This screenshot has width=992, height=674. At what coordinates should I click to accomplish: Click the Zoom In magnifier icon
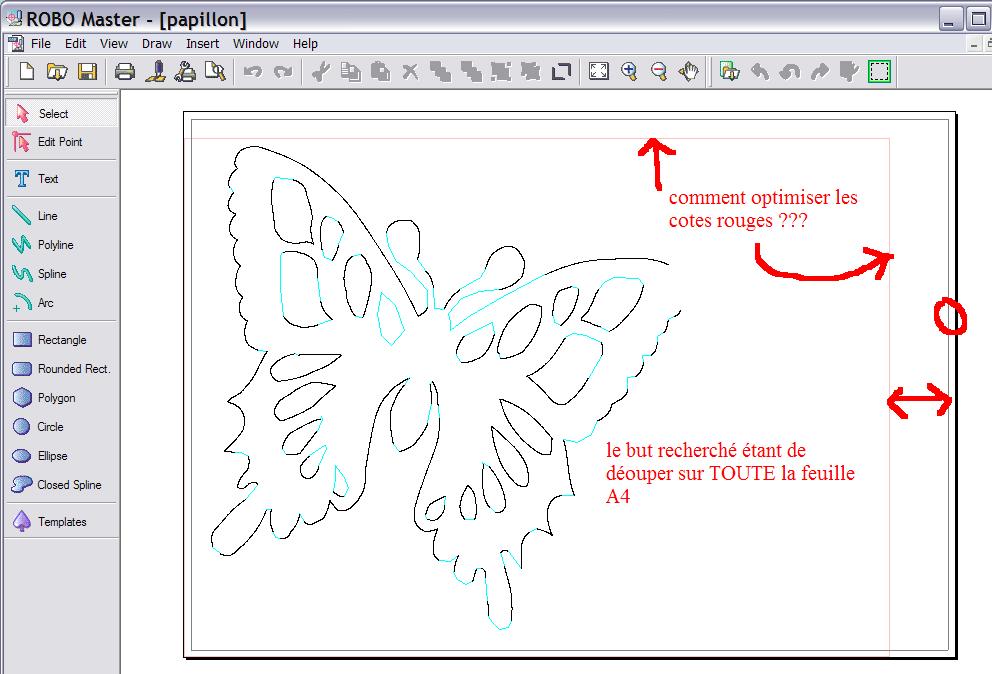point(629,72)
